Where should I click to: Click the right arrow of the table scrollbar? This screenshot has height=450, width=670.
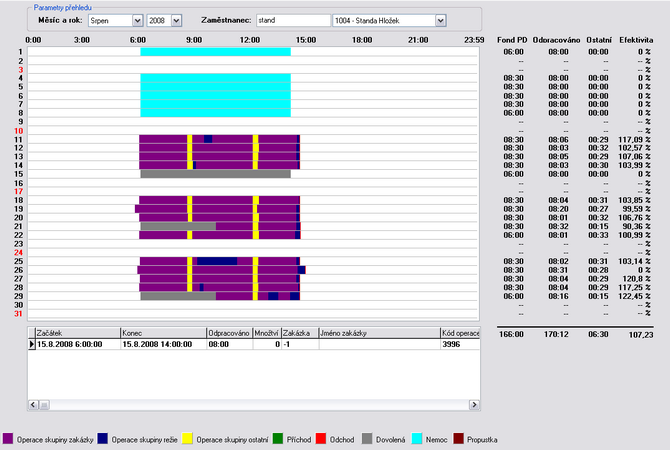pos(474,404)
